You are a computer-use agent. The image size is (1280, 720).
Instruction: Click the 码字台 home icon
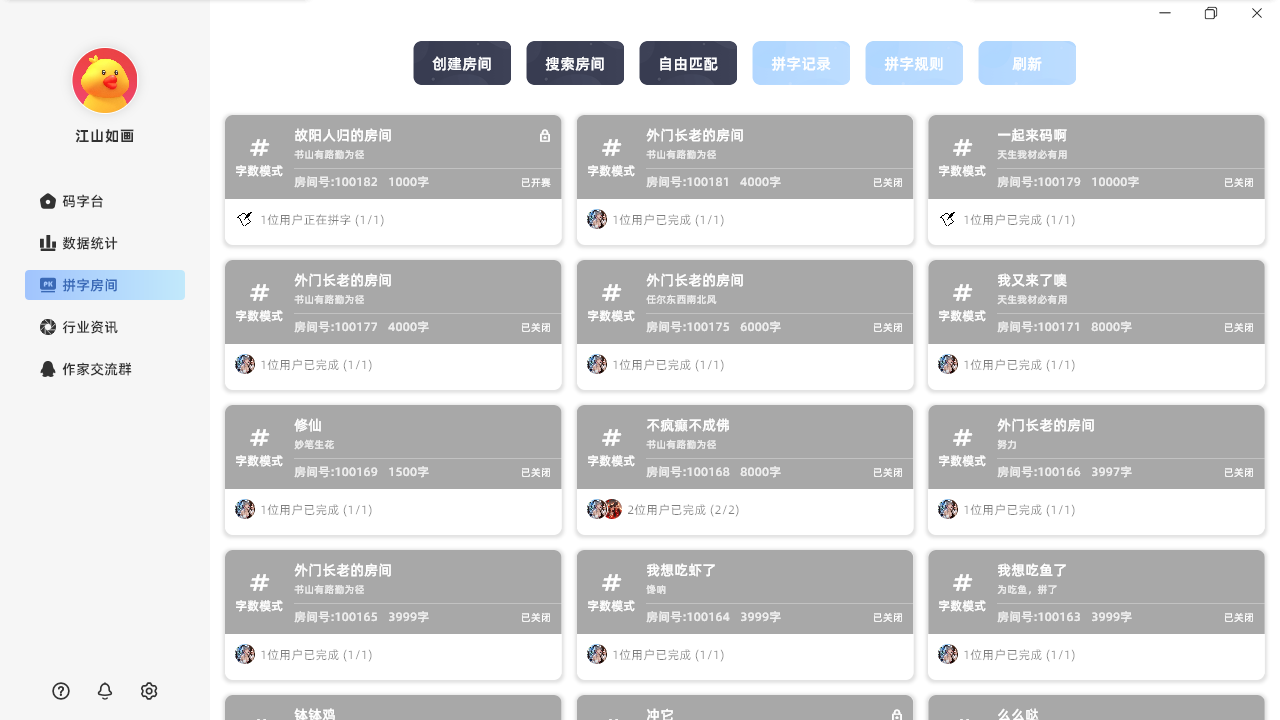click(x=47, y=201)
